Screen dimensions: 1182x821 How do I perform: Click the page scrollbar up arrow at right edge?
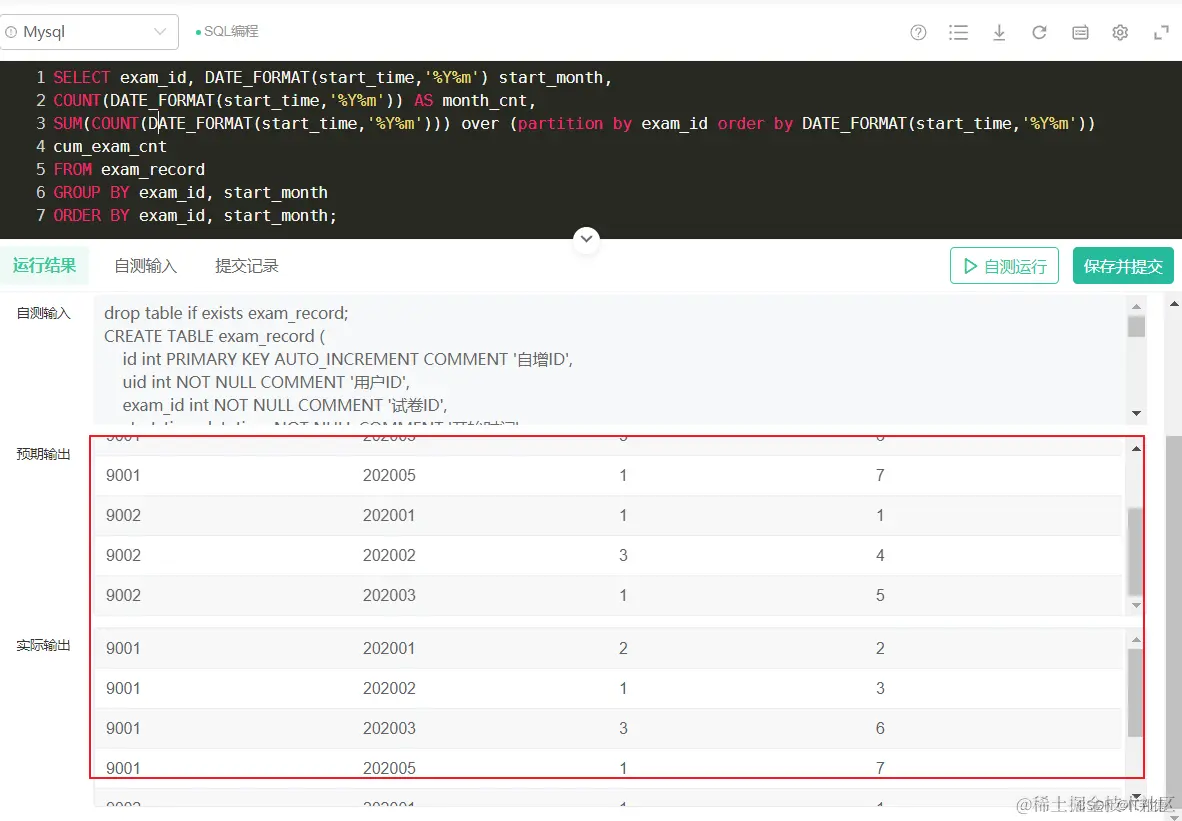(1174, 303)
